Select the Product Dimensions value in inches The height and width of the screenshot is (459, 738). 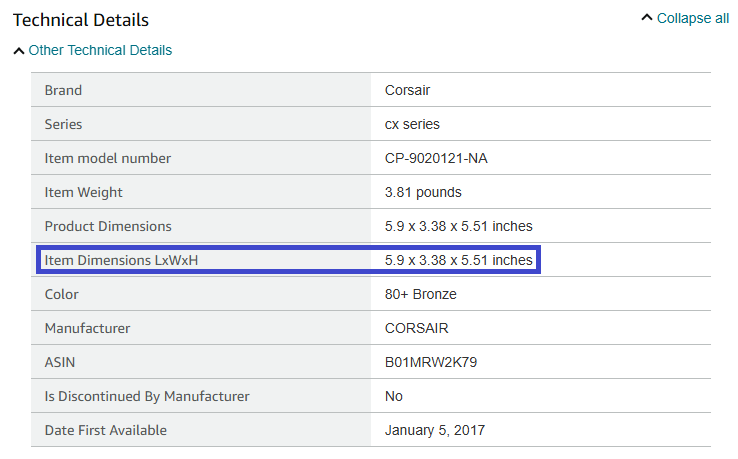(458, 226)
